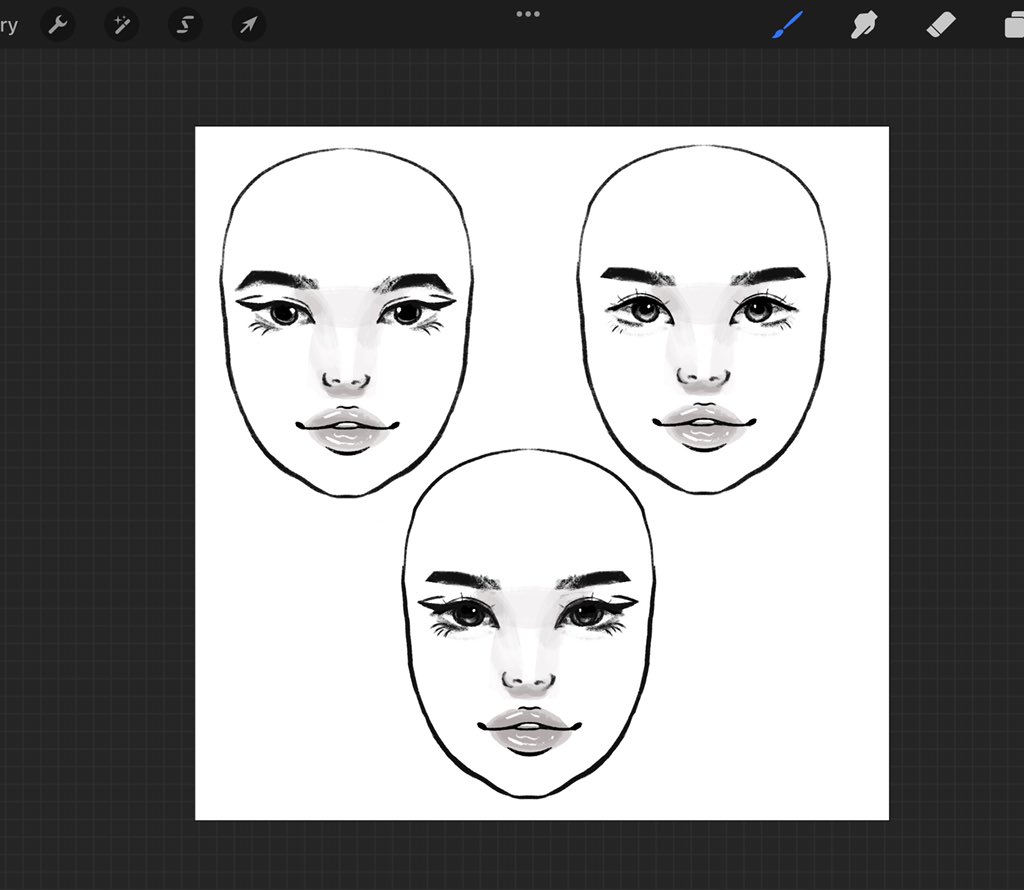Open the Adjustments magic wand menu
Viewport: 1024px width, 890px height.
121,25
